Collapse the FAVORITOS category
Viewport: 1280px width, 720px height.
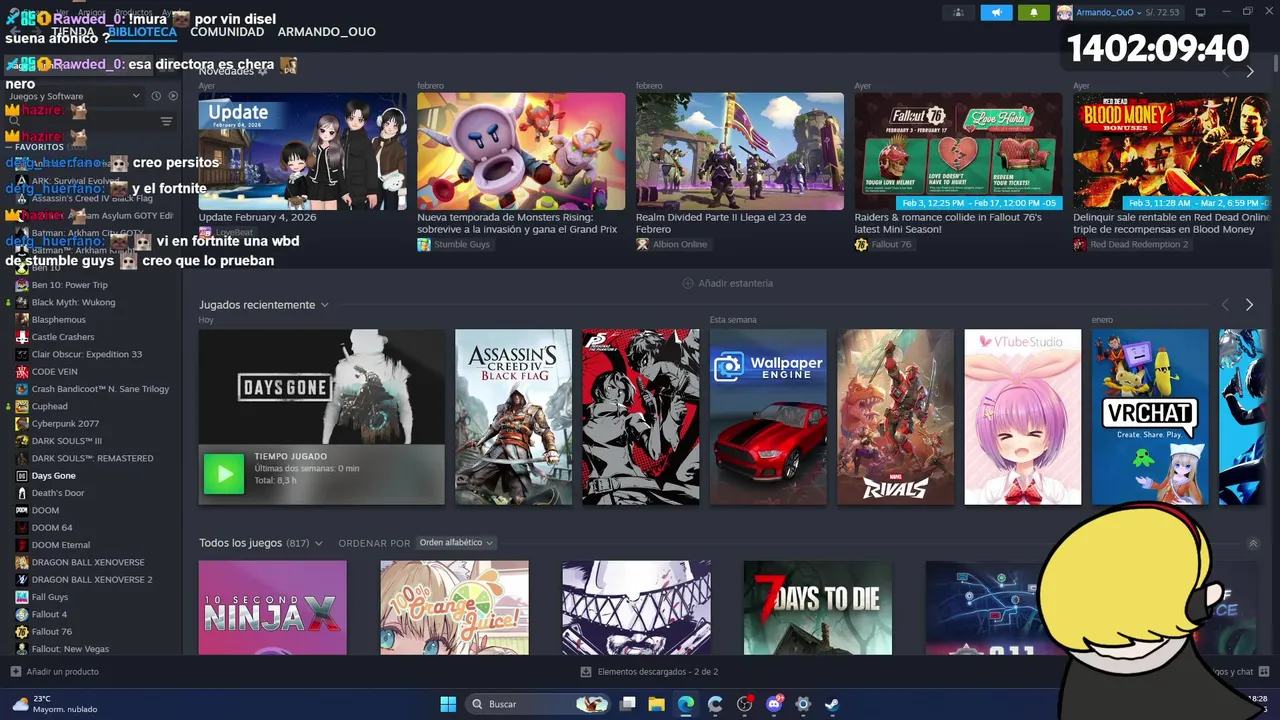click(36, 147)
